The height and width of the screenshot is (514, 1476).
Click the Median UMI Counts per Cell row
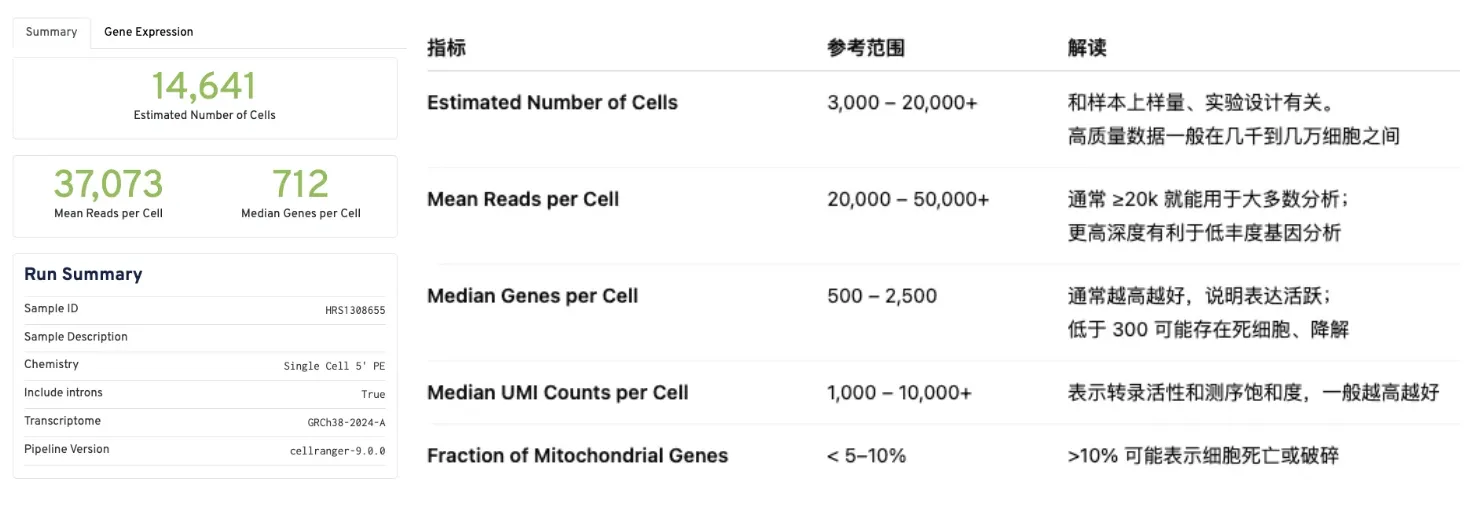557,393
